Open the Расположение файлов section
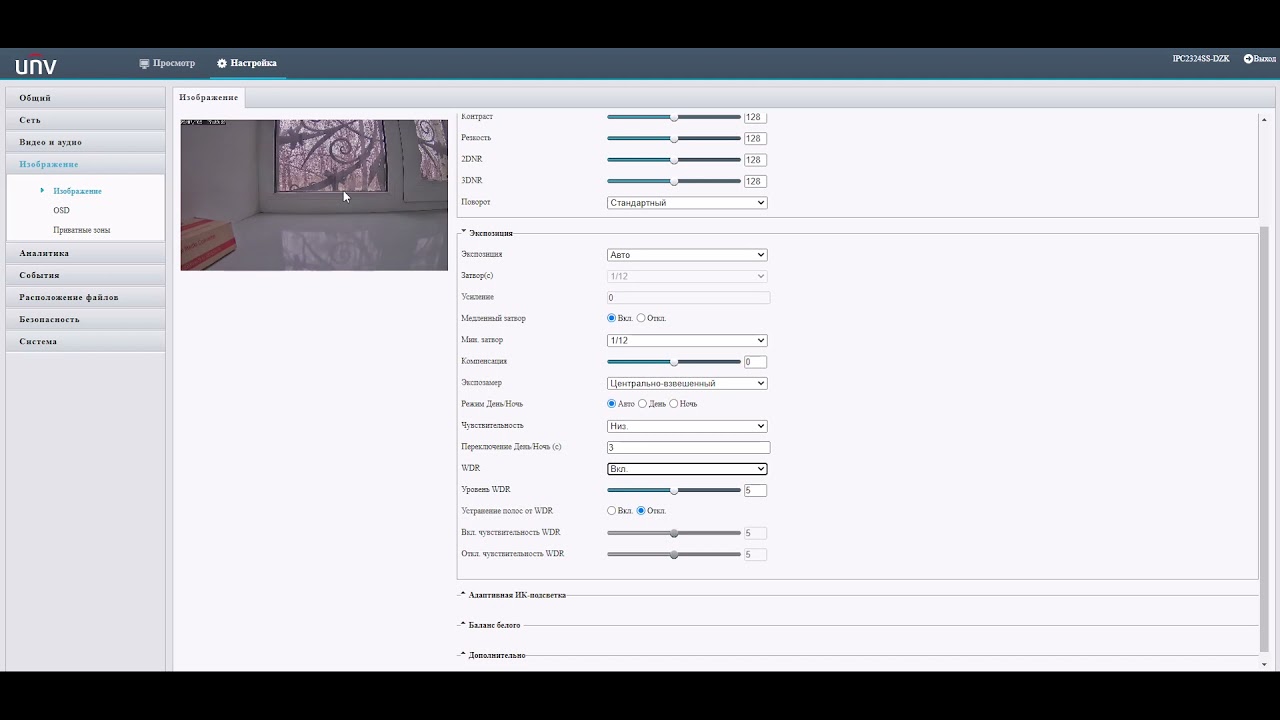Image resolution: width=1280 pixels, height=720 pixels. tap(85, 297)
